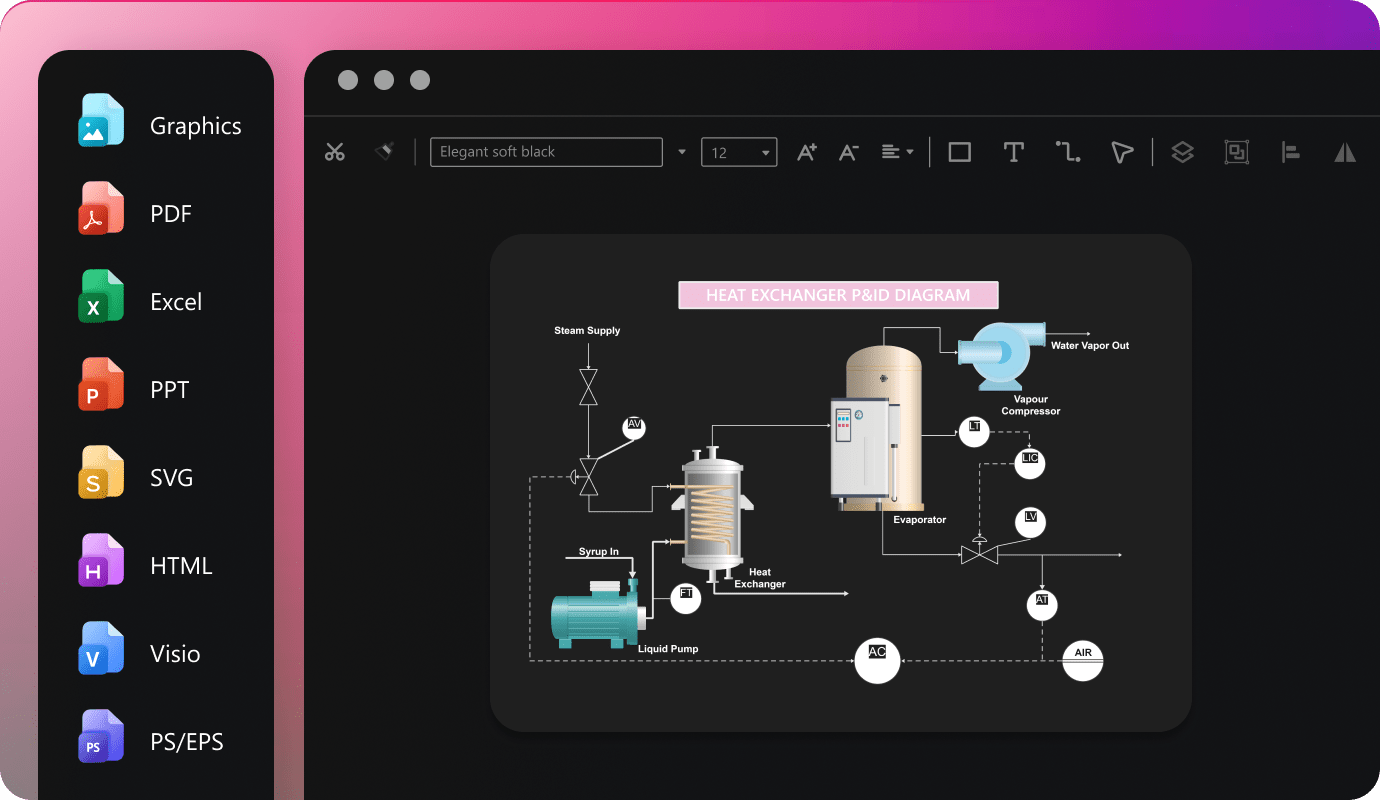Click the font name field Elegant soft black
1380x800 pixels.
546,152
